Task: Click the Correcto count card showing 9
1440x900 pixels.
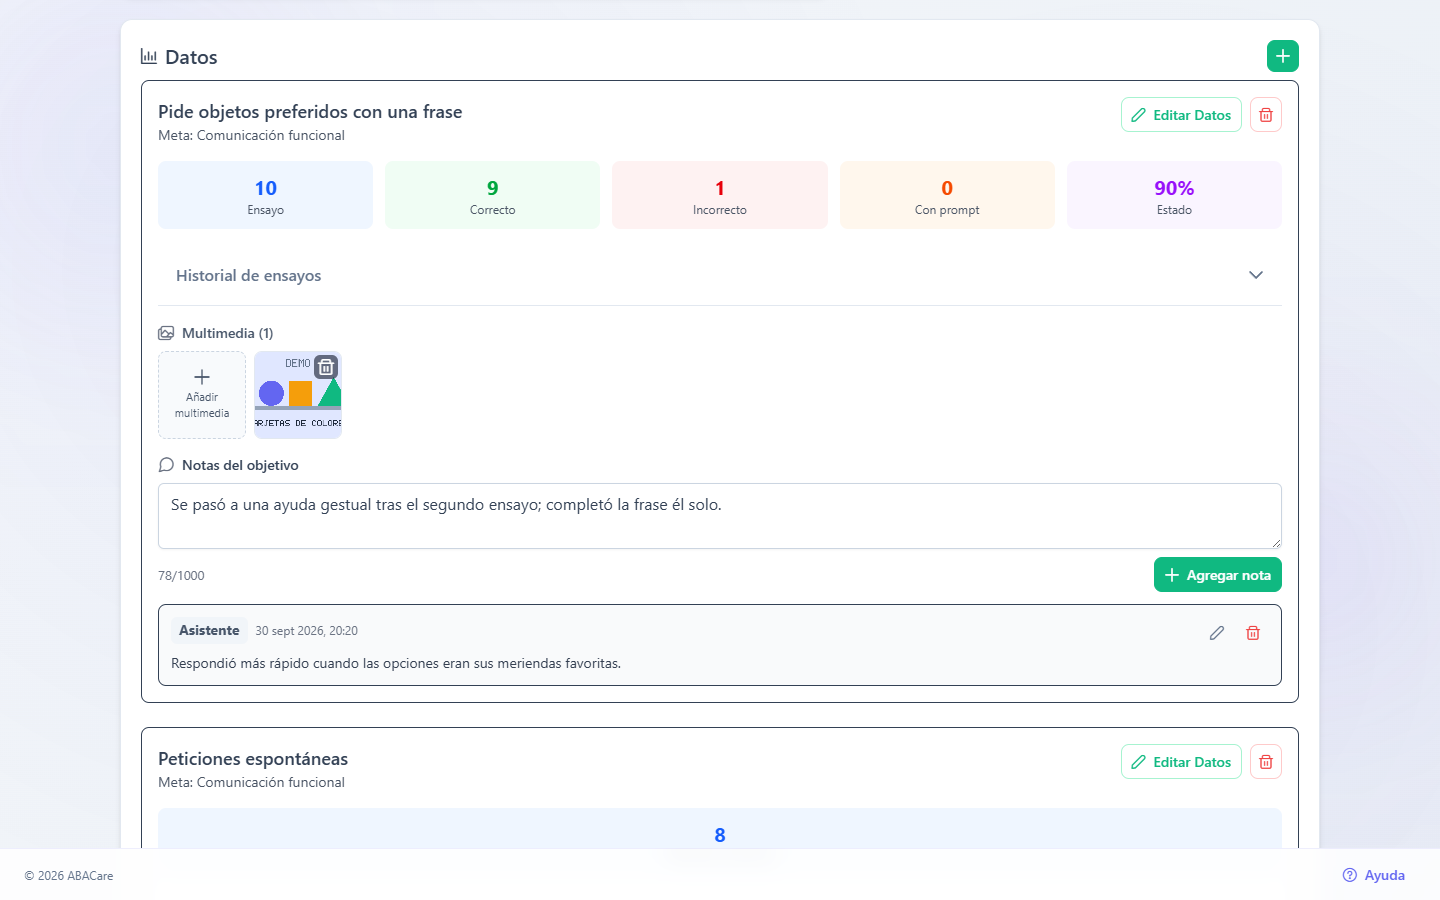Action: coord(493,195)
